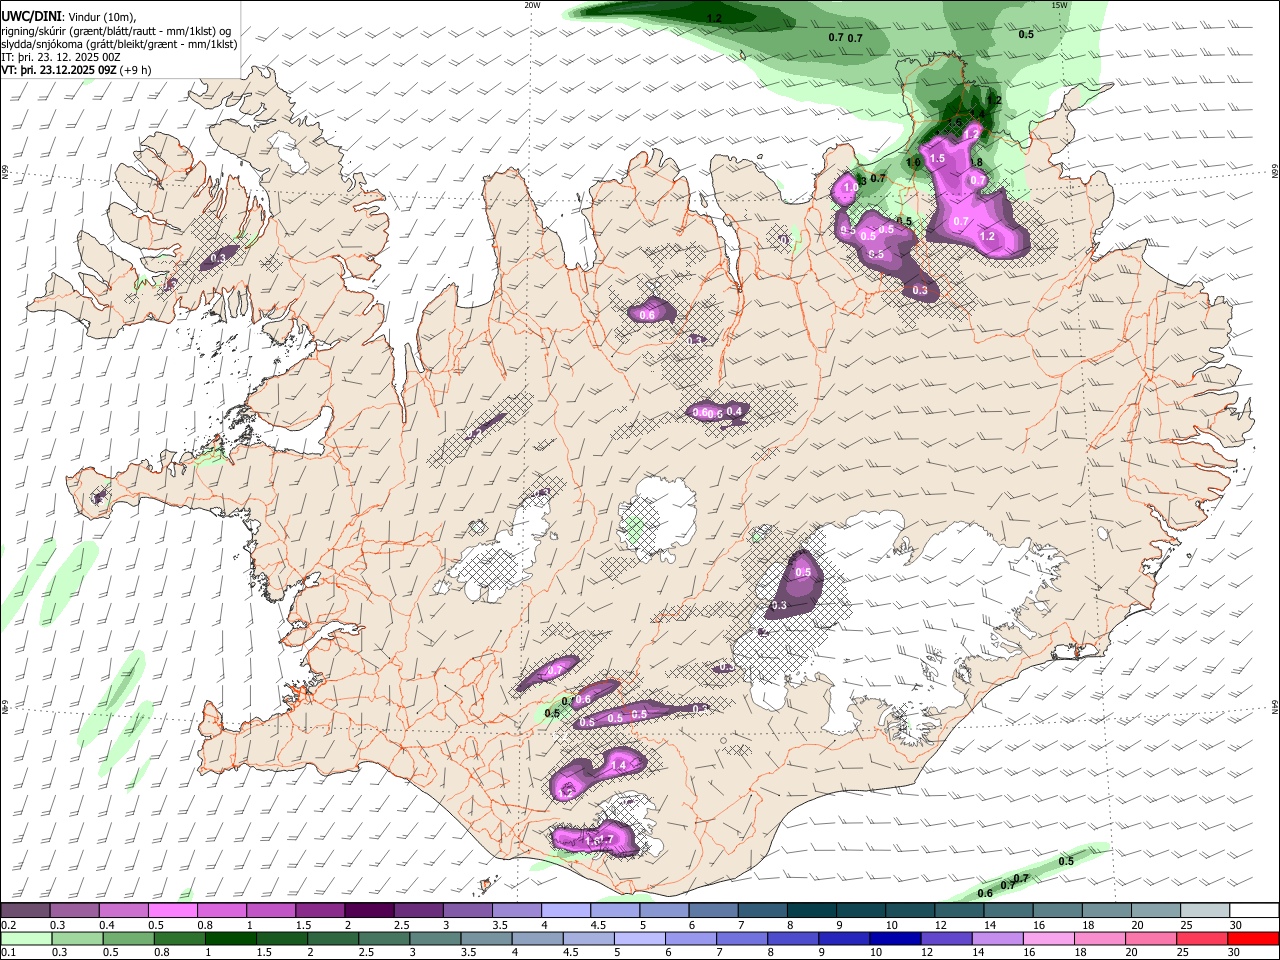
Task: Click the 'IT: þri. 23. 12. 2025 00Z' line
Action: 61,56
